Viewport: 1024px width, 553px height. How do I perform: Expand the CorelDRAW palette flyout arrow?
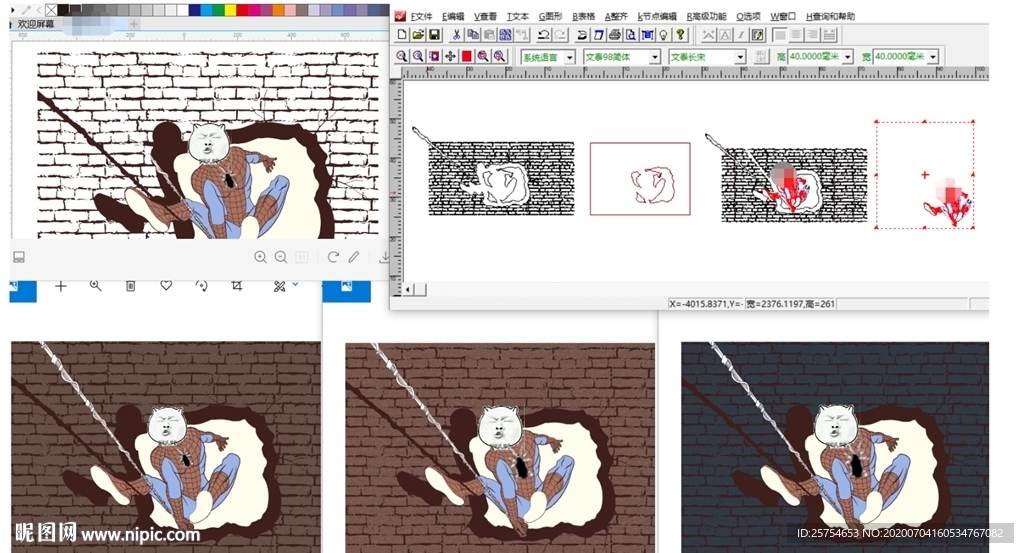pos(13,10)
